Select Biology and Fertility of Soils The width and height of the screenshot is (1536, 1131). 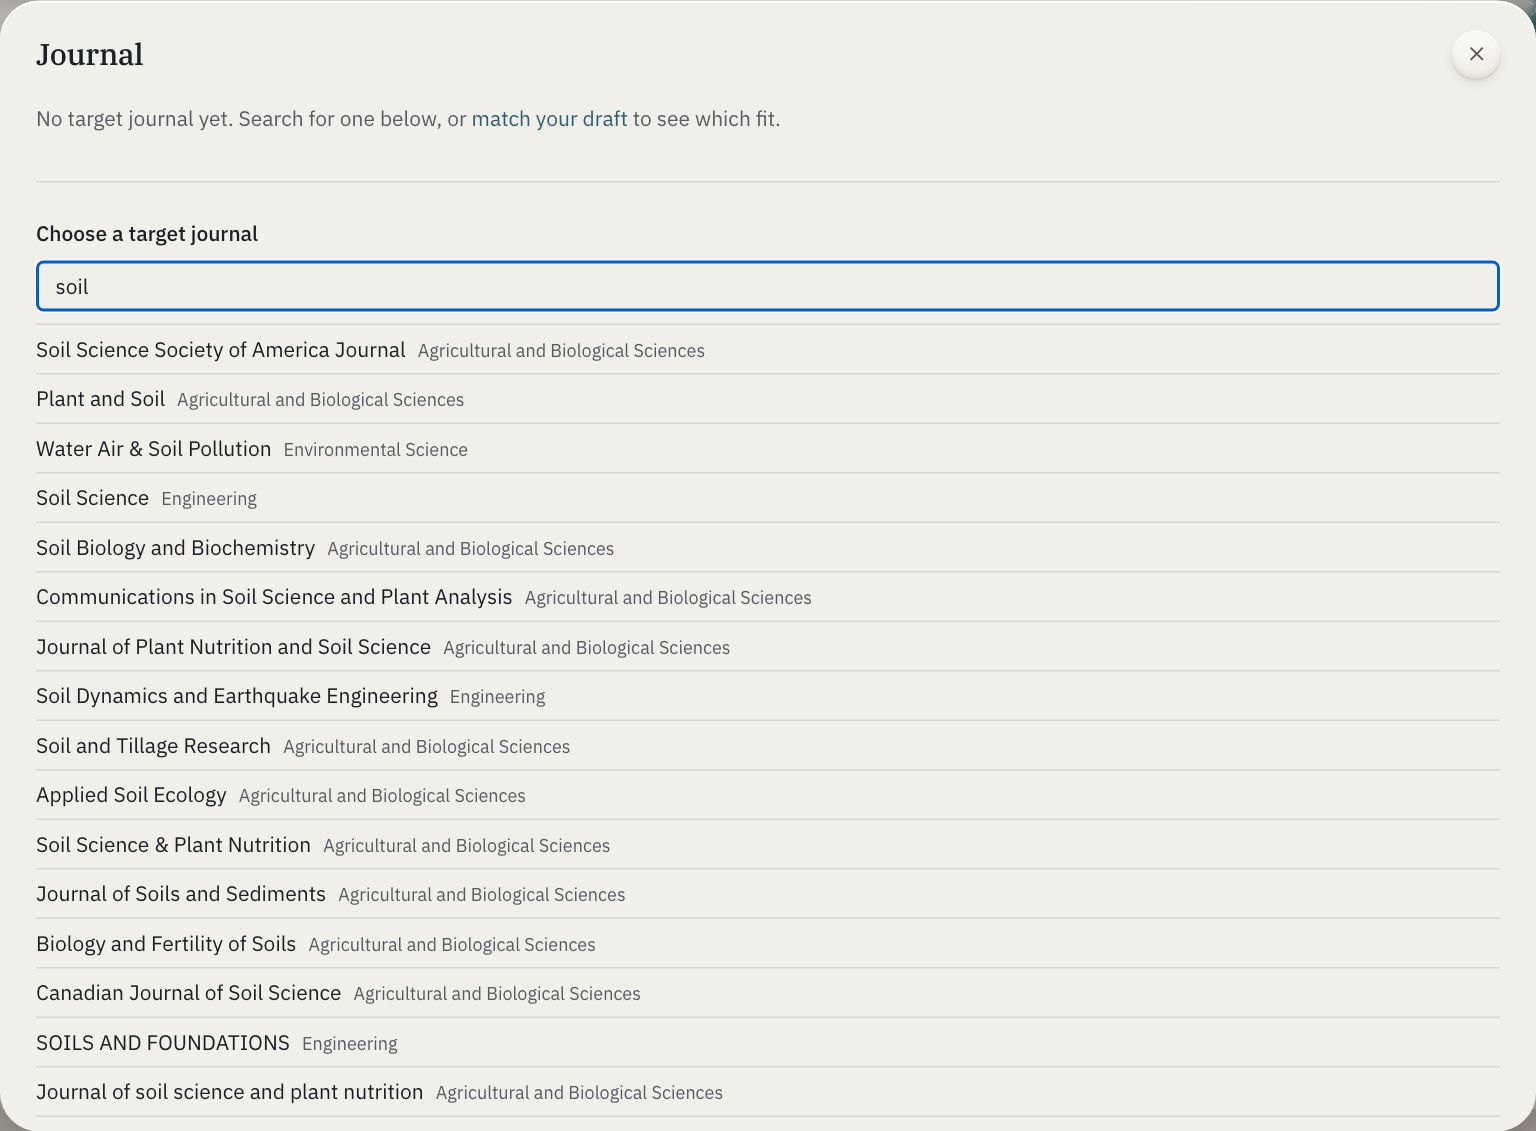[x=768, y=944]
